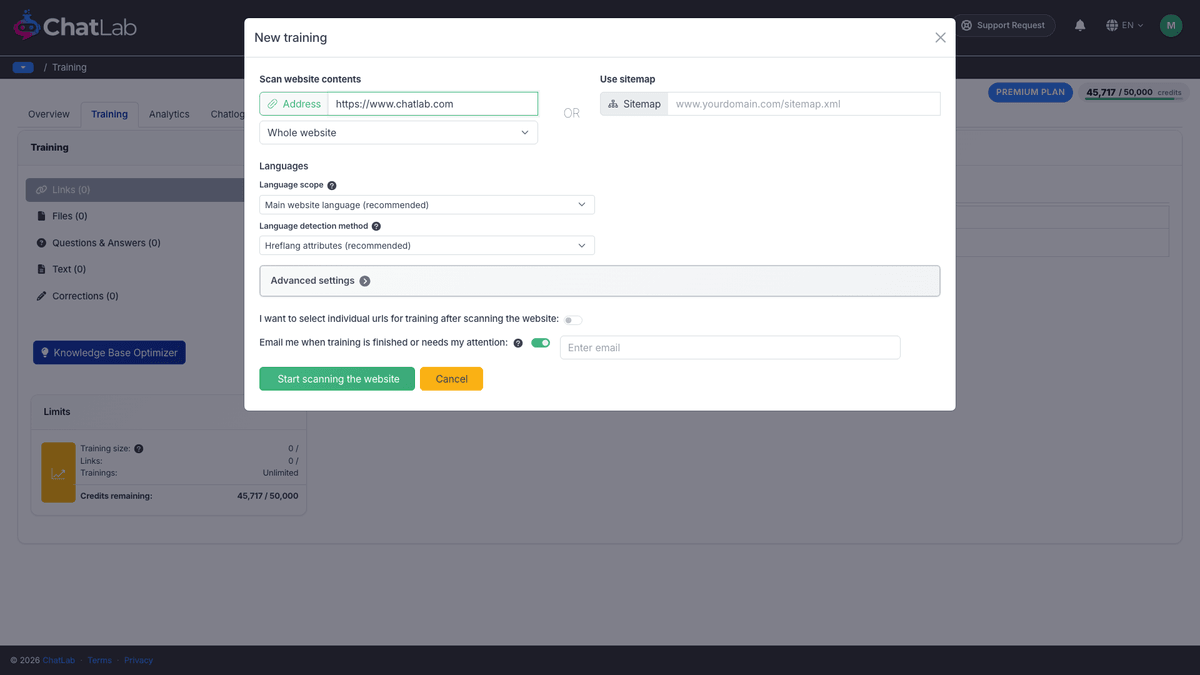Click the Limits chart icon
The image size is (1200, 675).
click(58, 473)
